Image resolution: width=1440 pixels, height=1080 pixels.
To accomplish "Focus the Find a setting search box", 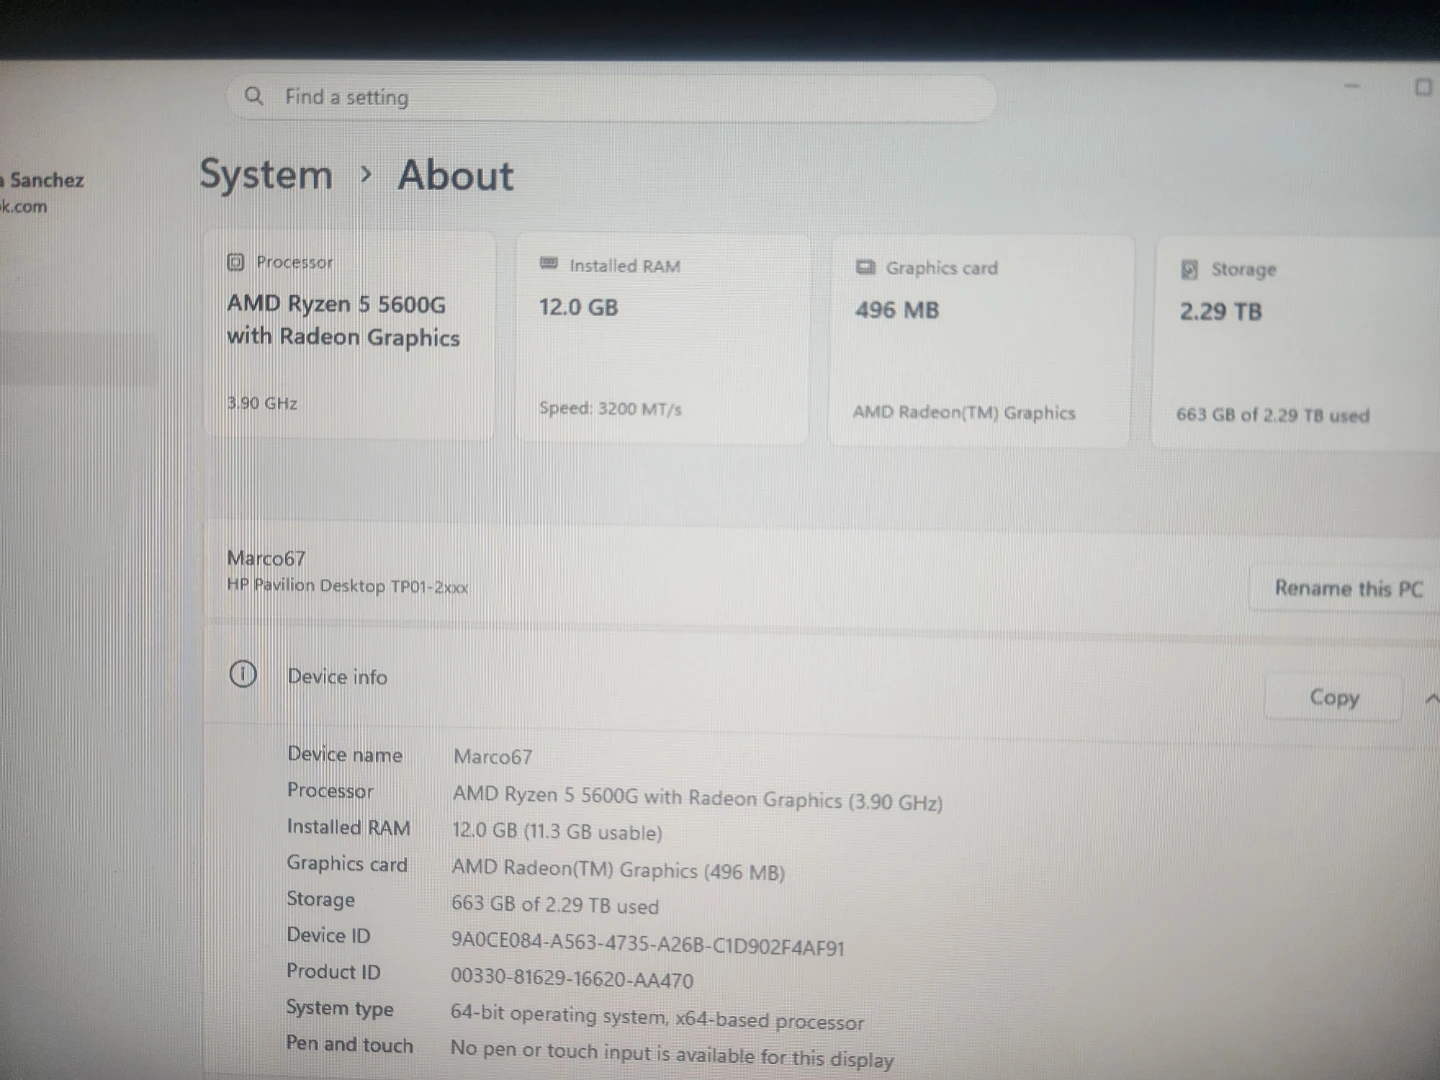I will (612, 98).
